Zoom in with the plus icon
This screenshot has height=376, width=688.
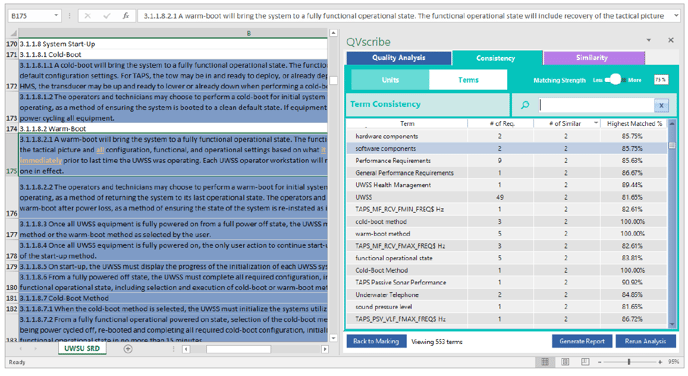coord(660,362)
